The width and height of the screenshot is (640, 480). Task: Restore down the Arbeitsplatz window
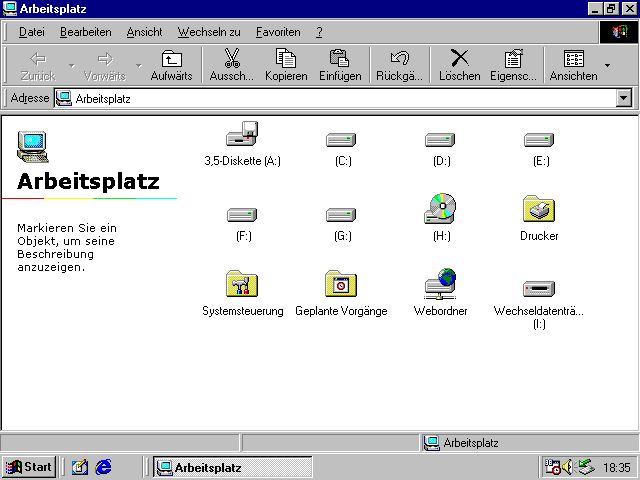611,9
